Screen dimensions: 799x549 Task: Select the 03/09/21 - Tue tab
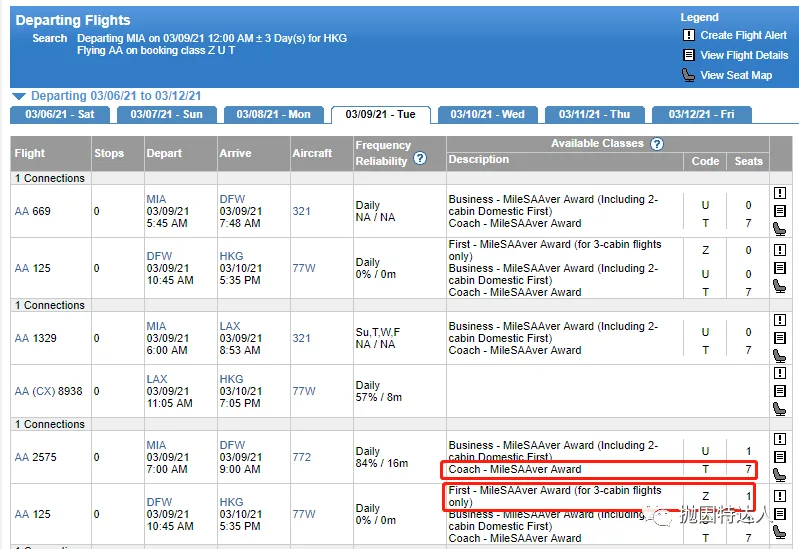[x=381, y=115]
